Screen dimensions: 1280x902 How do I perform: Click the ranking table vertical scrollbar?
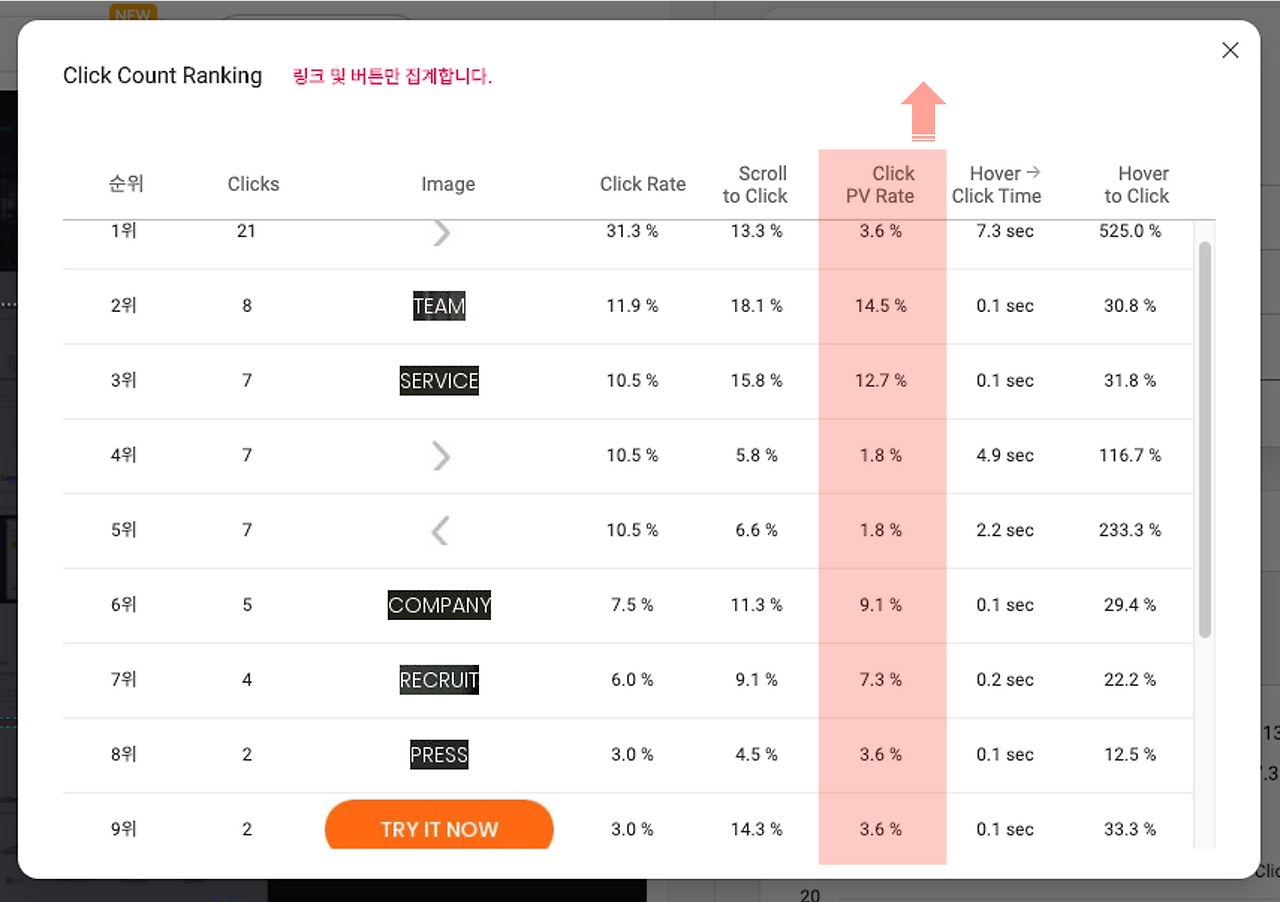tap(1205, 439)
